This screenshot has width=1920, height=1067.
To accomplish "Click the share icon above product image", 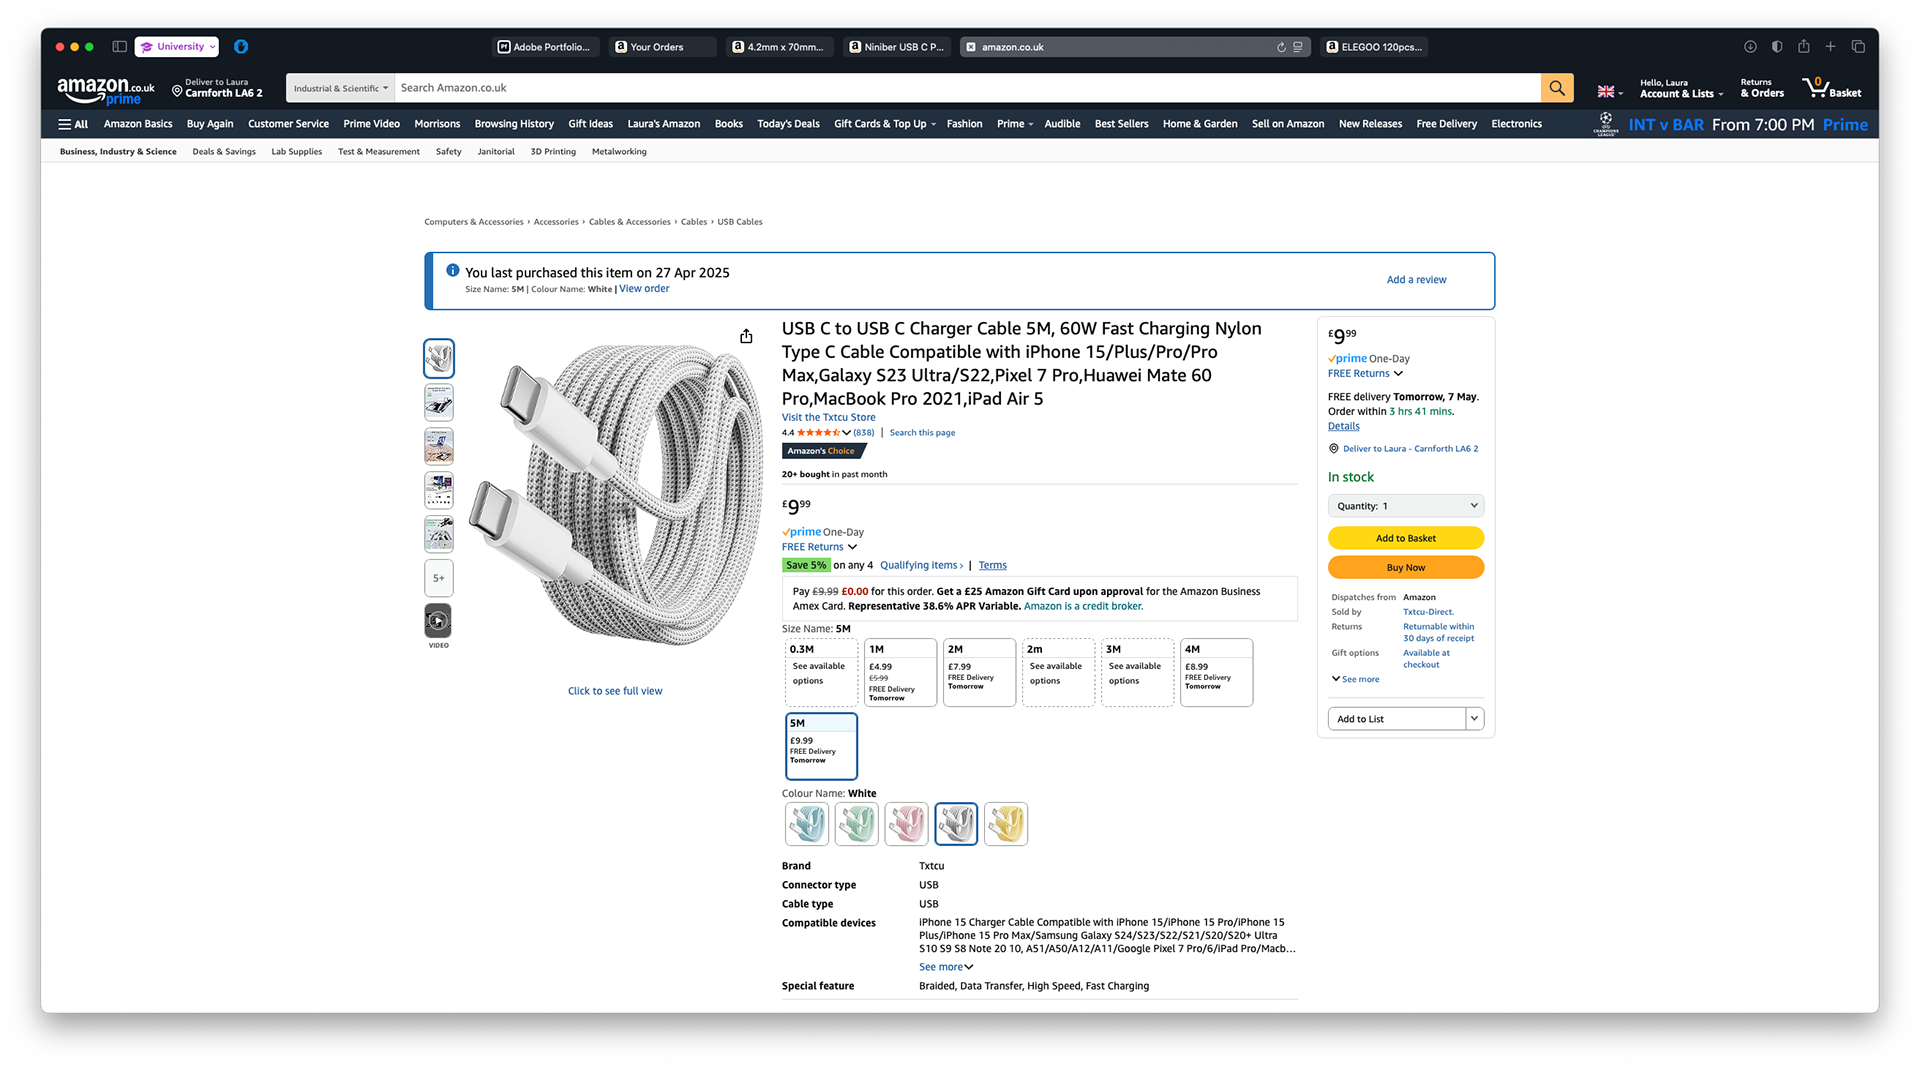I will [x=746, y=336].
